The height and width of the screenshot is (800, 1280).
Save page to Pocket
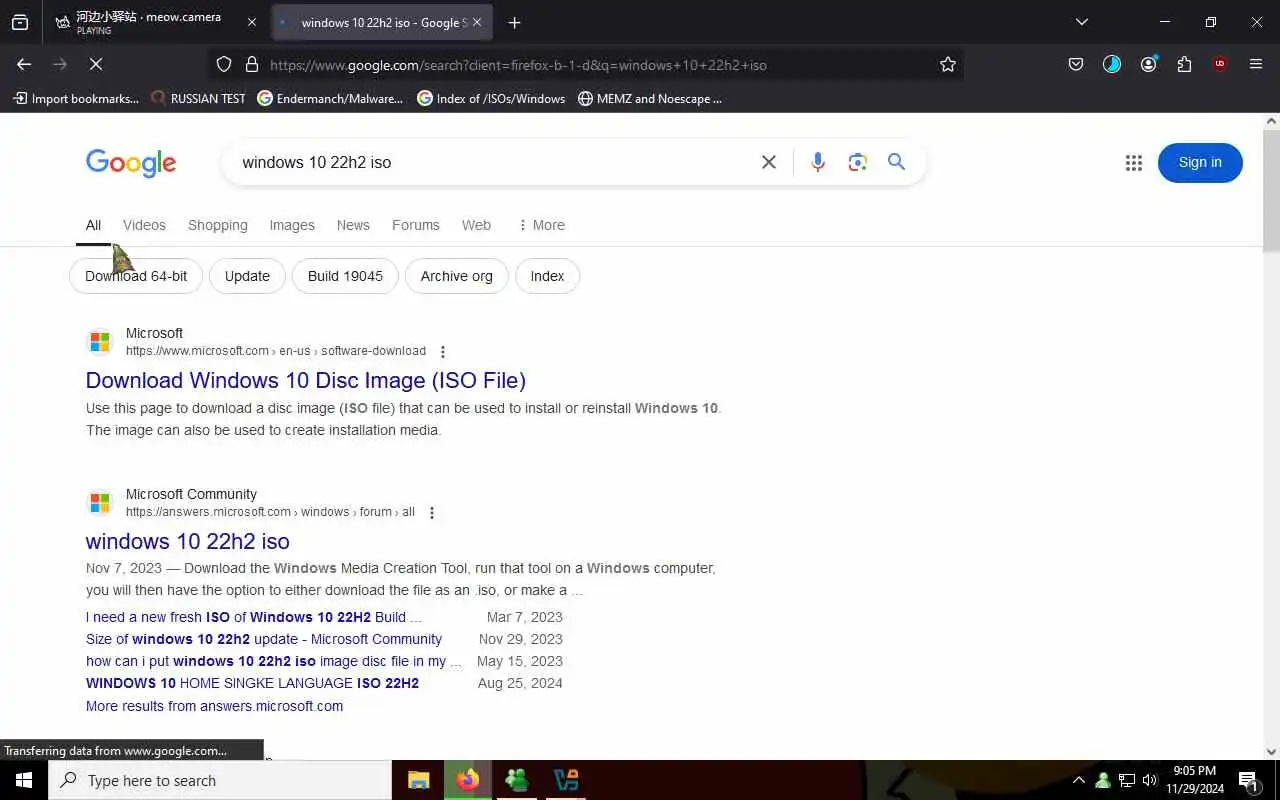click(x=1076, y=64)
